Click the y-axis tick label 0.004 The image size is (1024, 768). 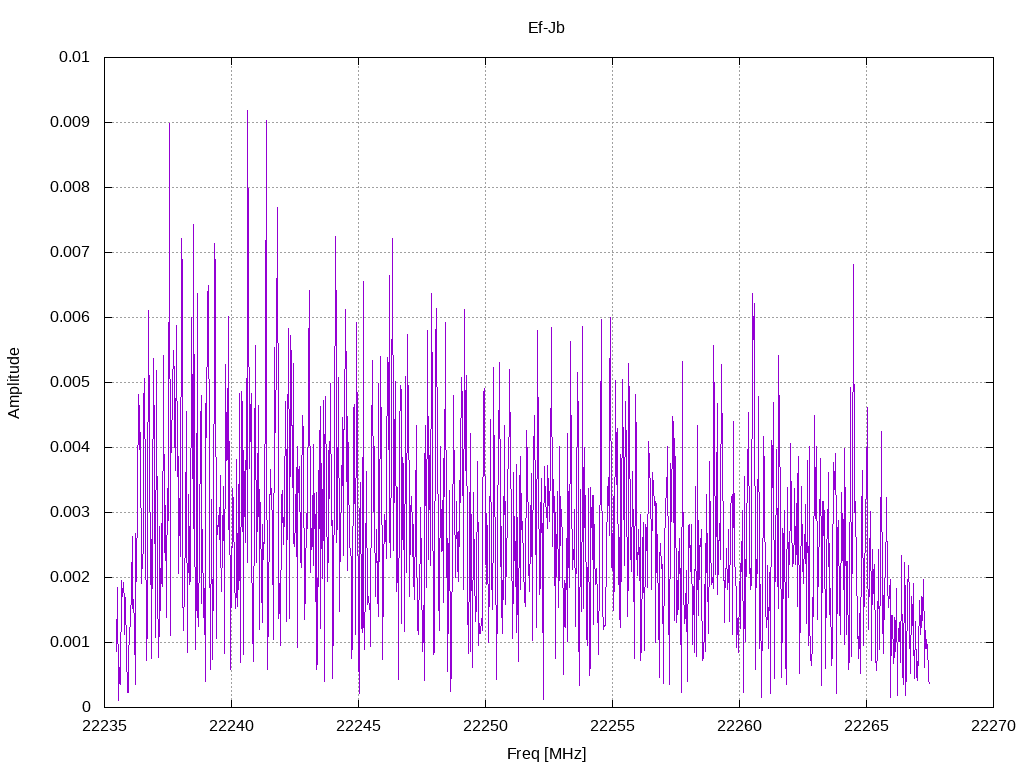click(71, 447)
